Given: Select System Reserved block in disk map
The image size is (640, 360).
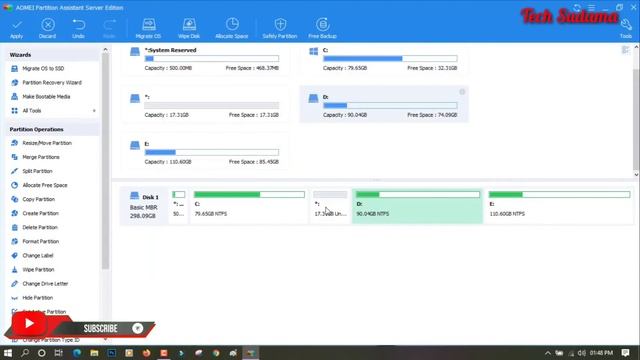Looking at the screenshot, I should click(x=178, y=206).
